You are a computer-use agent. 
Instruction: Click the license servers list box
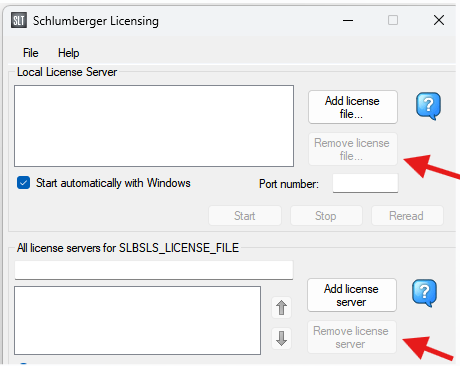[x=137, y=320]
